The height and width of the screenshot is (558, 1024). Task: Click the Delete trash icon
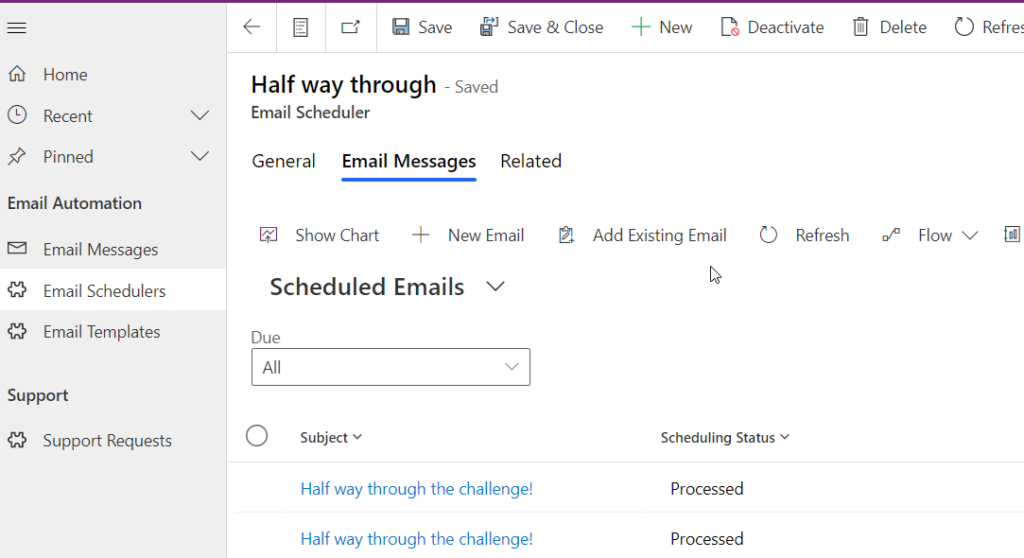click(x=861, y=27)
